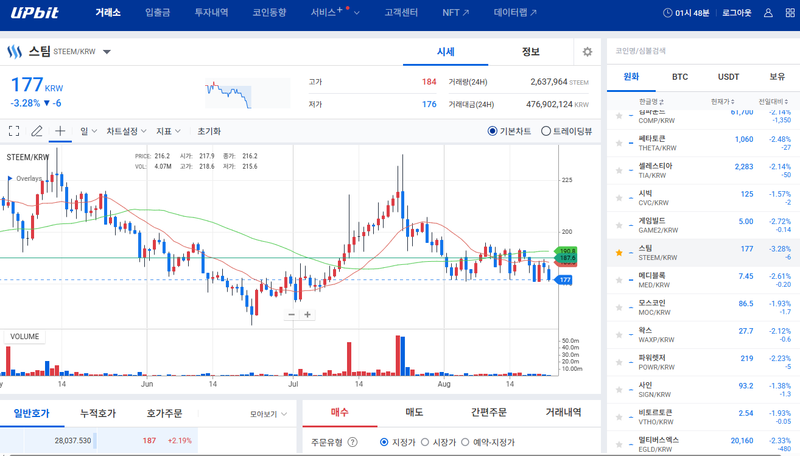Select the pencil drawing tool
Viewport: 800px width, 456px height.
tap(37, 131)
